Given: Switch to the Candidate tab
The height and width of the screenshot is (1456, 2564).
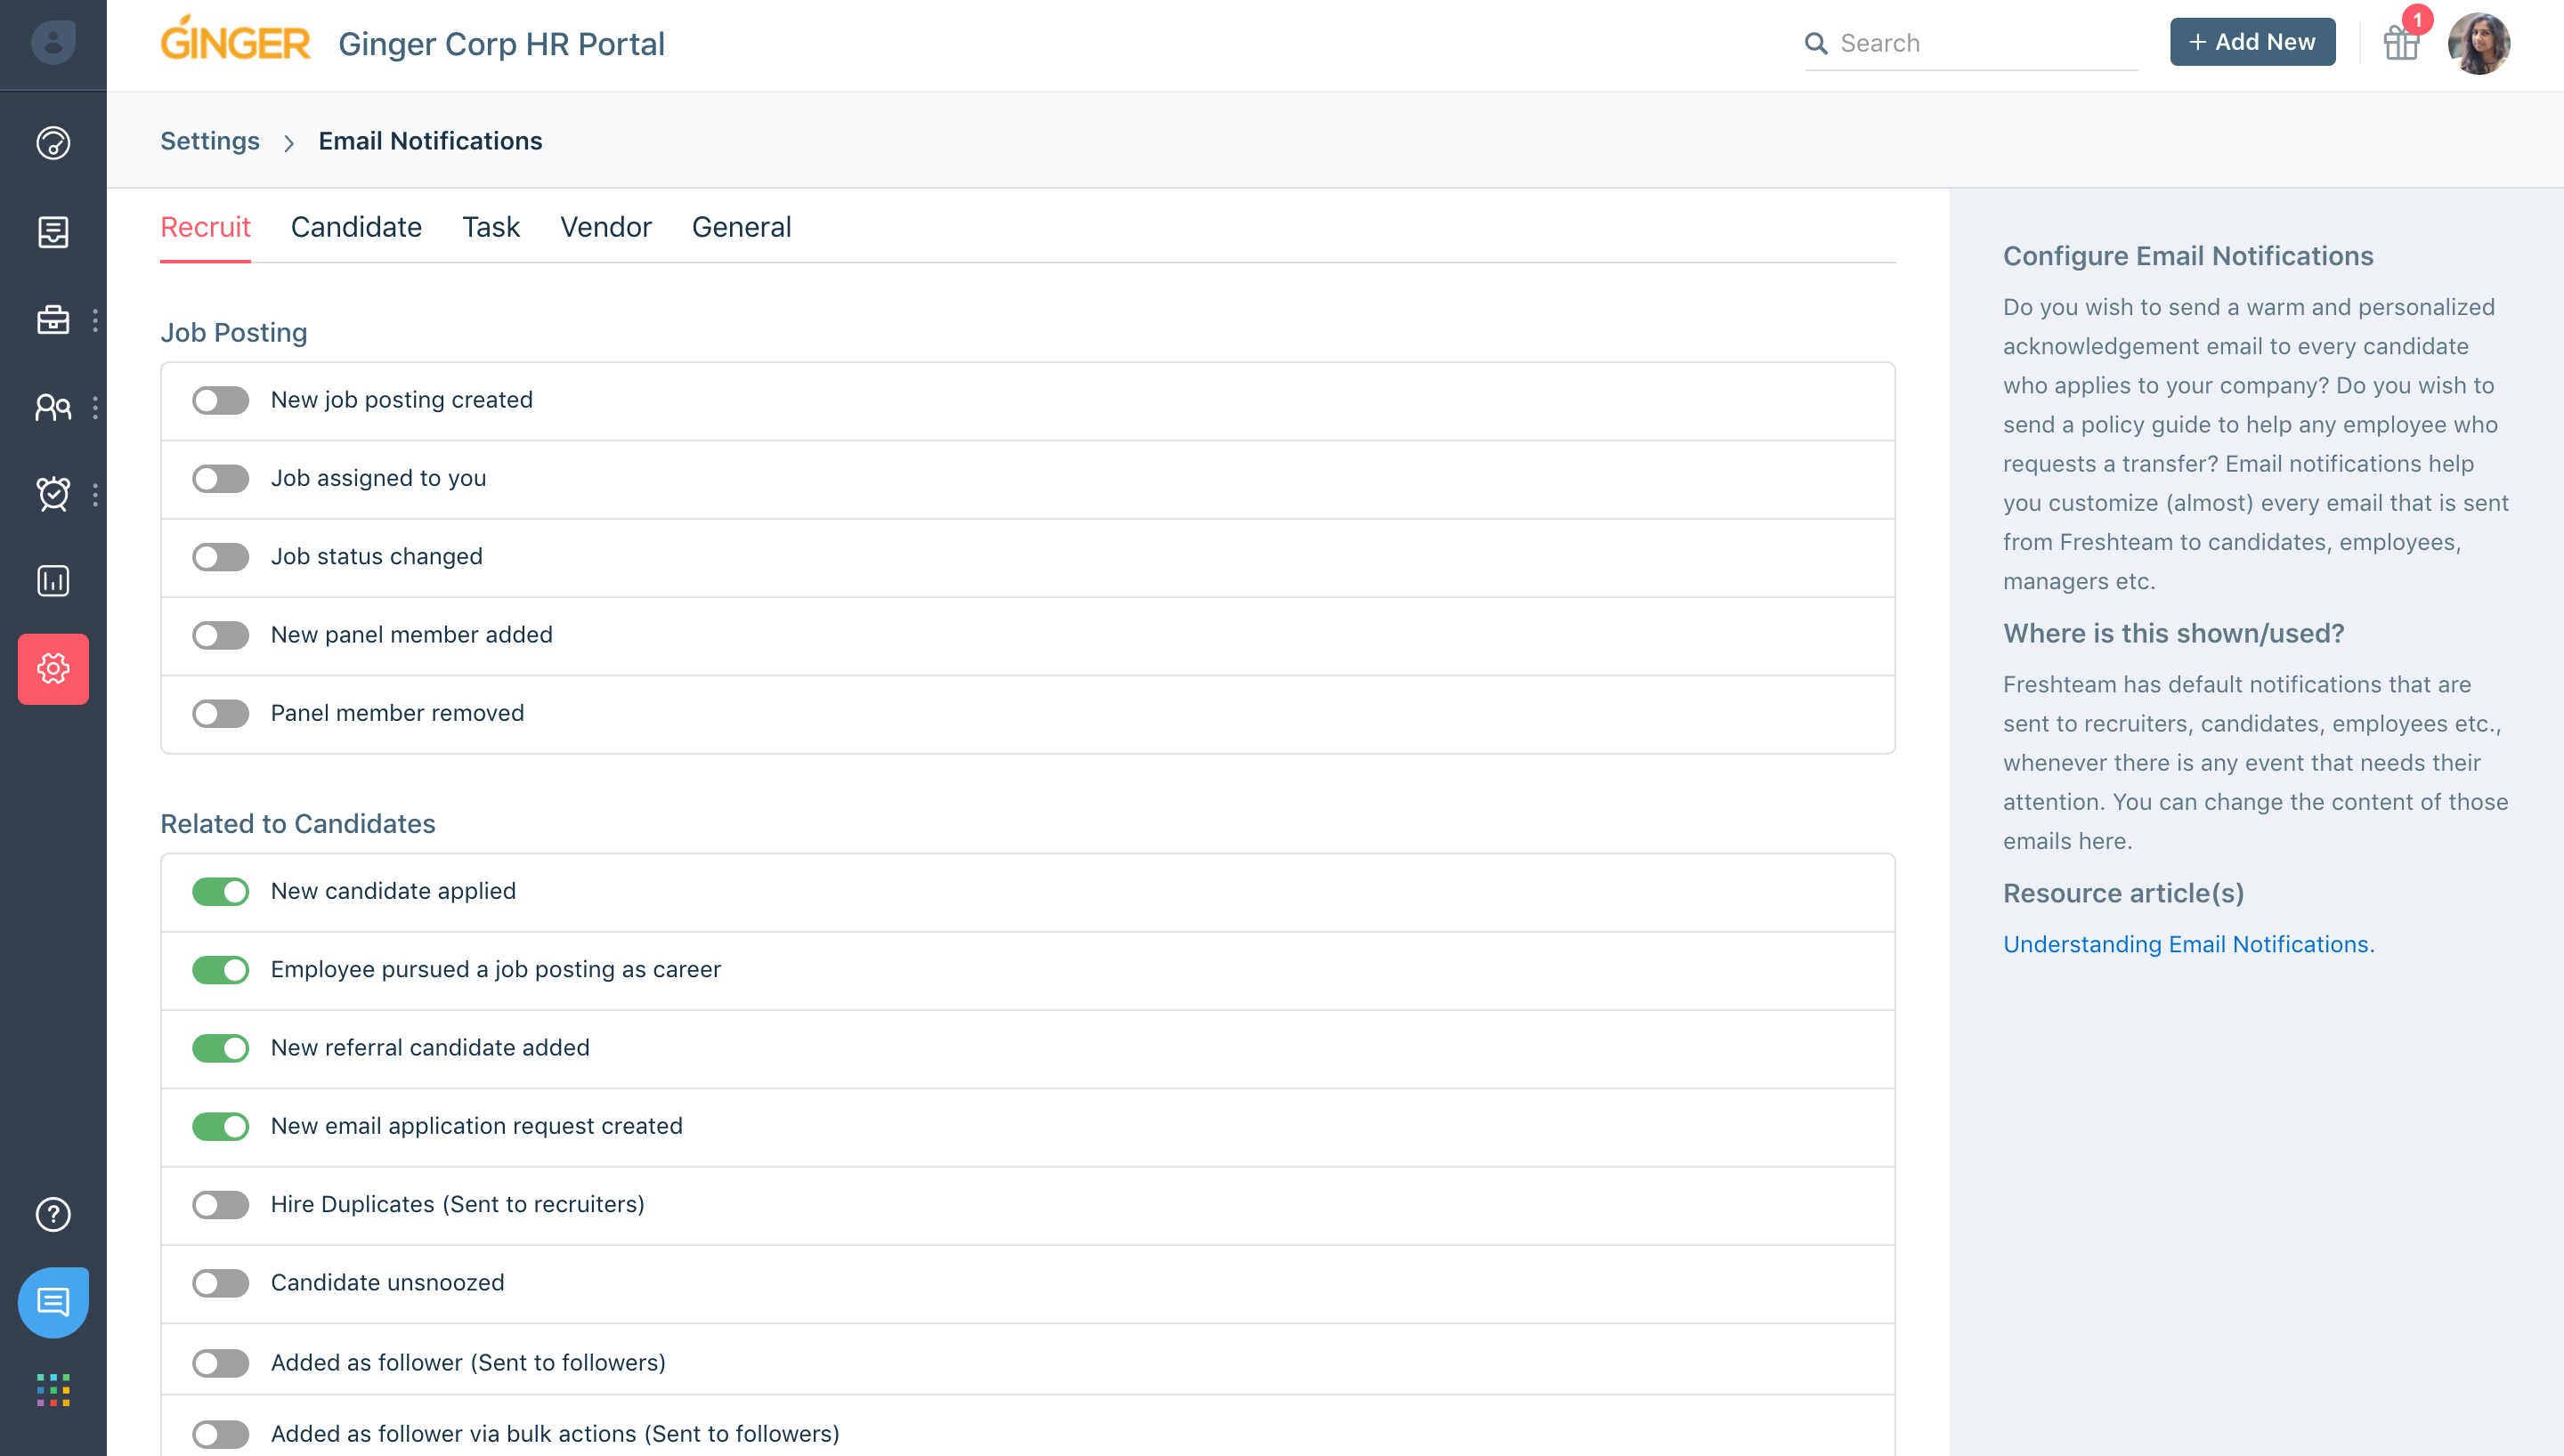Looking at the screenshot, I should click(x=356, y=227).
